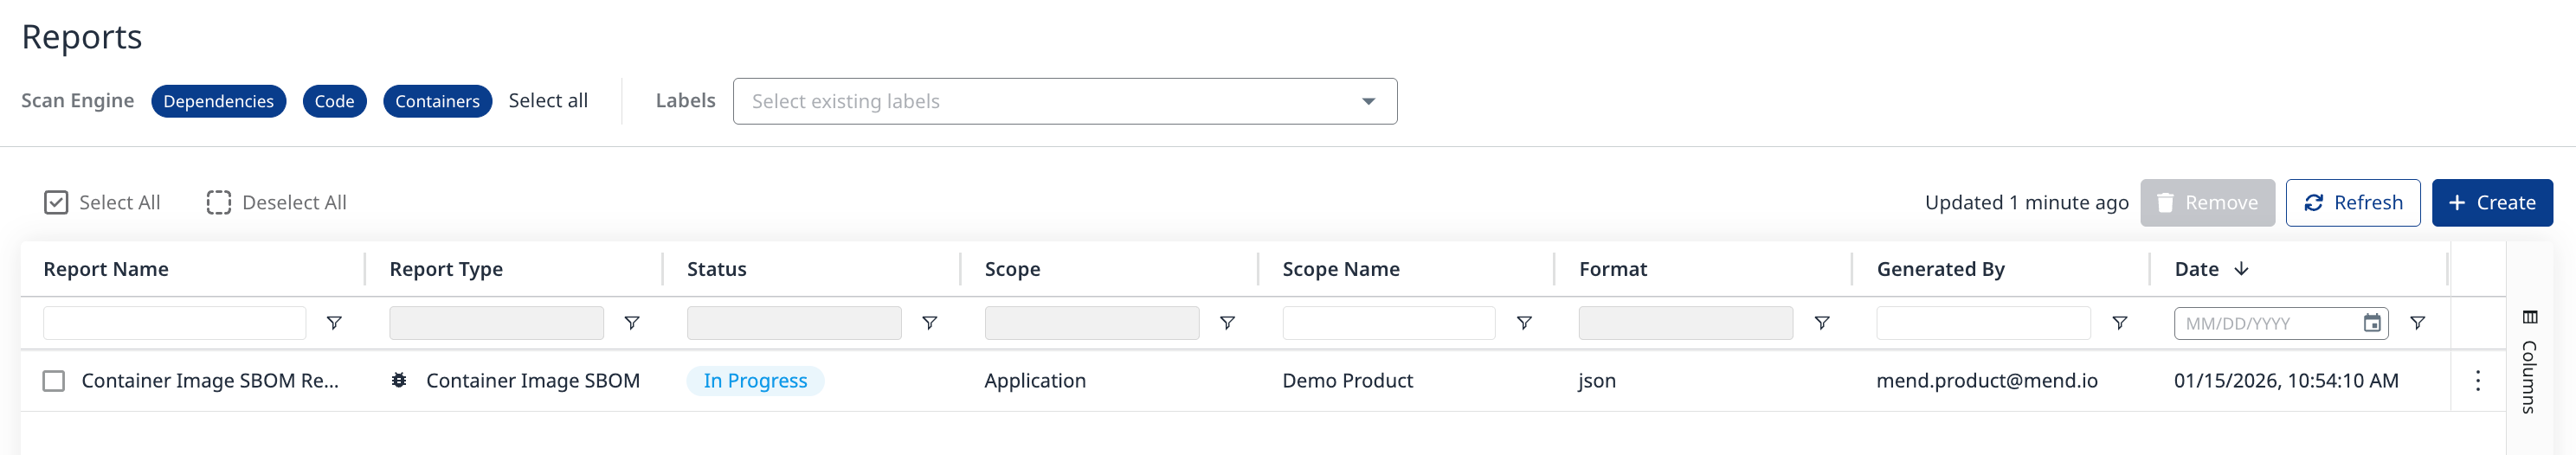Sort by the Date column header
Image resolution: width=2576 pixels, height=455 pixels.
point(2197,269)
